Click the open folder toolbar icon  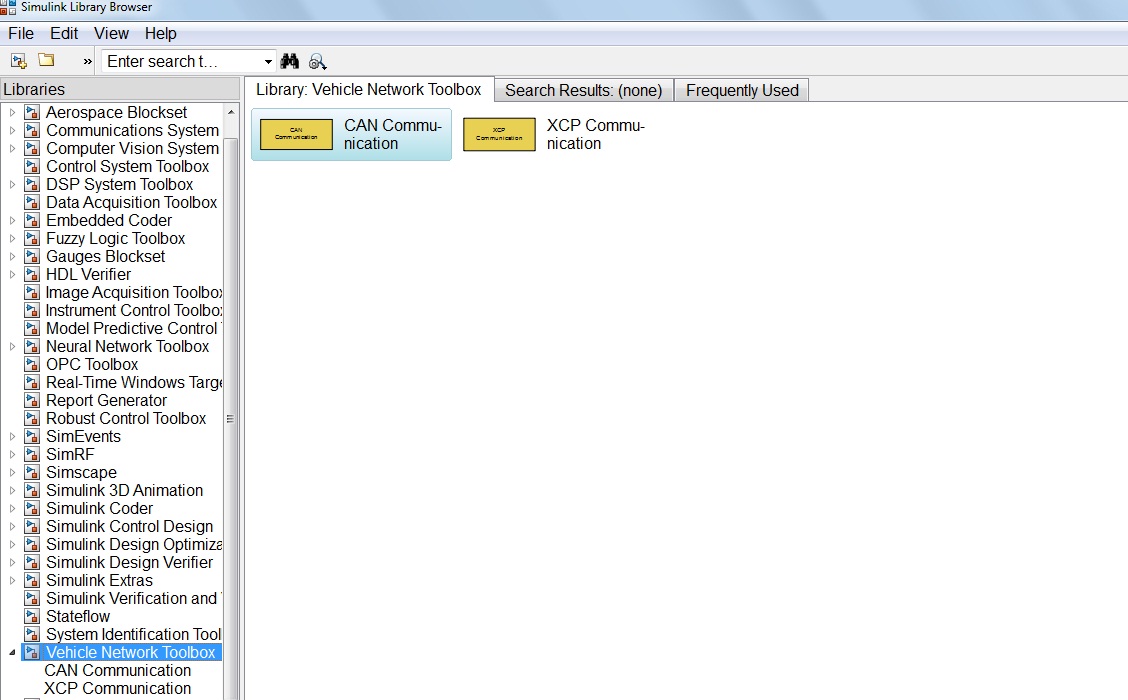[x=46, y=61]
